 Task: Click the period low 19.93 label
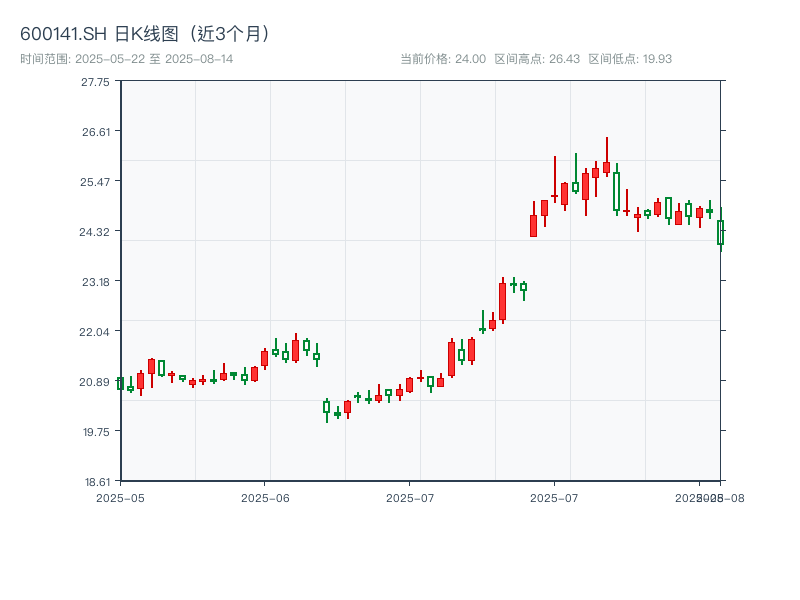pyautogui.click(x=630, y=59)
